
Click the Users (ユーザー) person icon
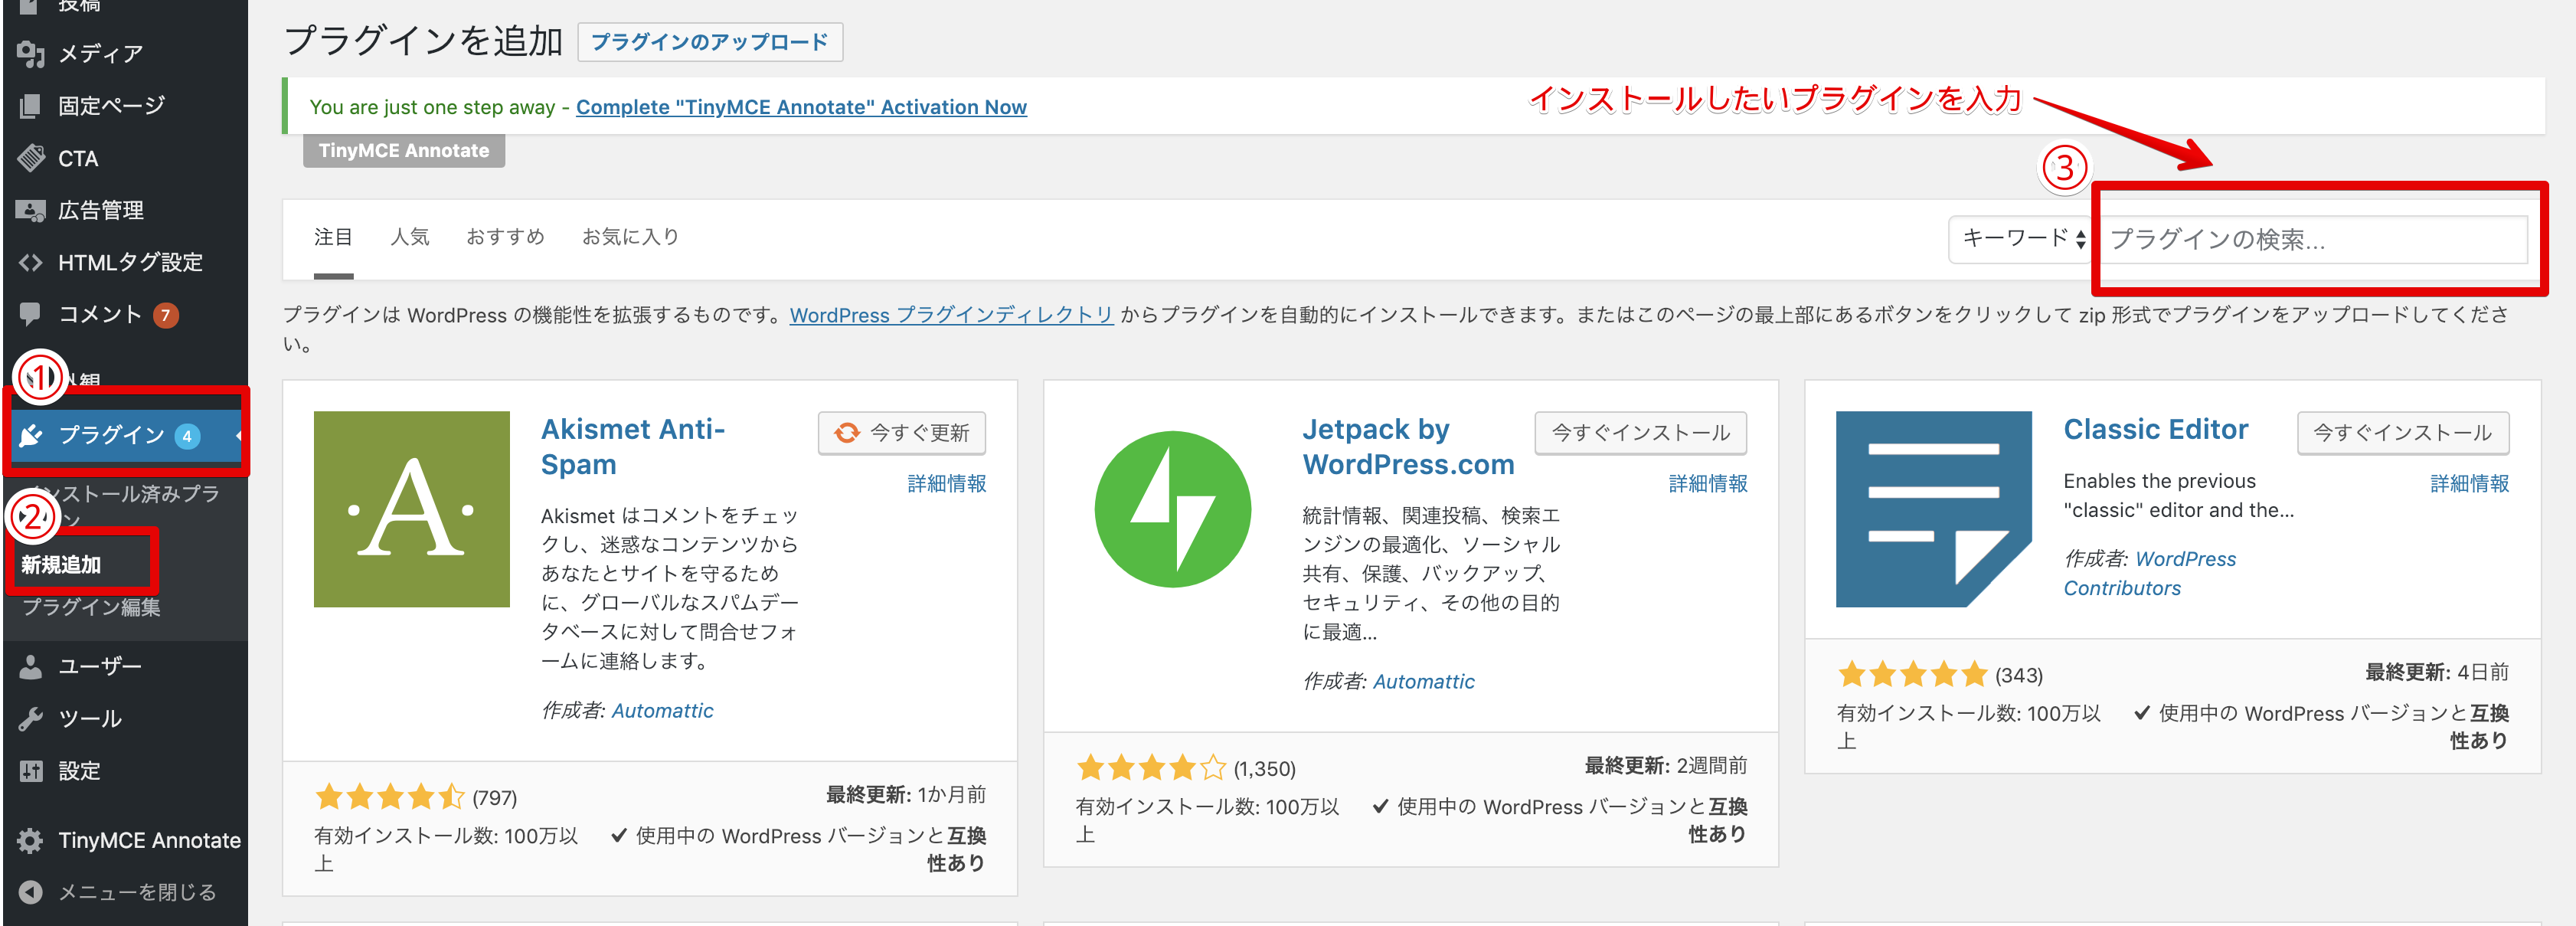click(x=31, y=666)
